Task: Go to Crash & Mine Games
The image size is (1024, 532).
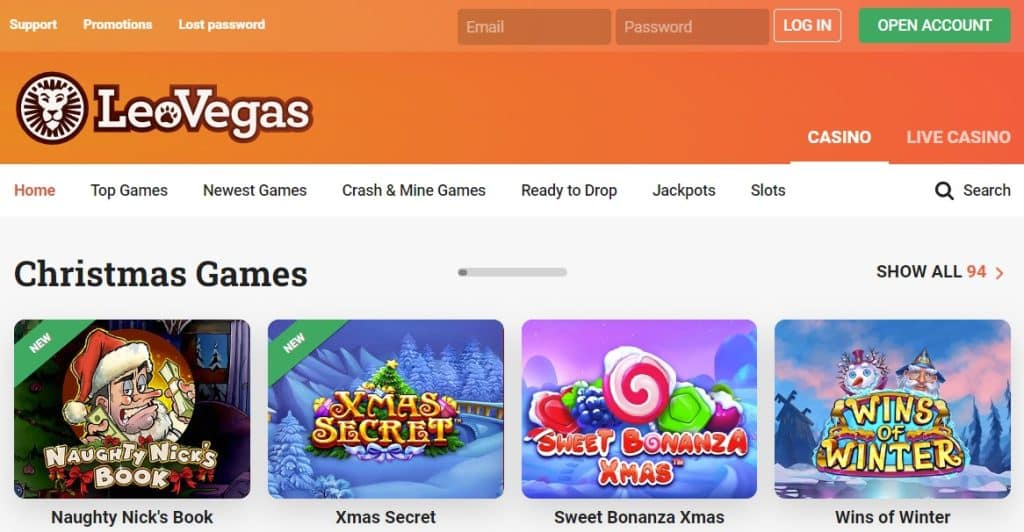Action: [414, 191]
